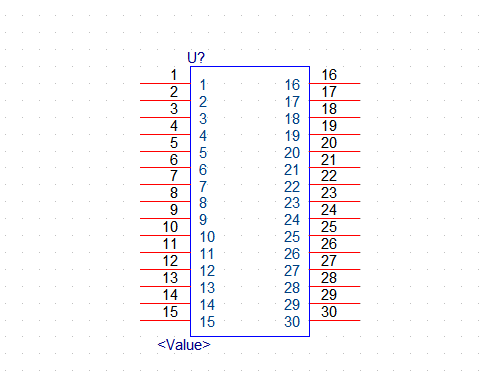
Task: Click pin name 8 inside the body
Action: coord(203,203)
